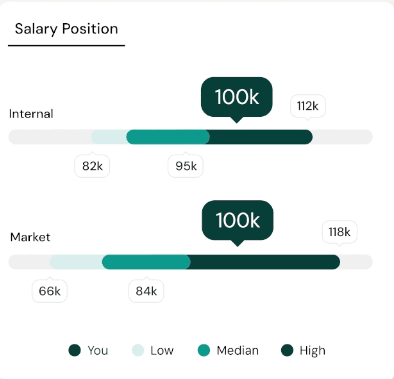Select the Salary Position tab

pos(66,29)
